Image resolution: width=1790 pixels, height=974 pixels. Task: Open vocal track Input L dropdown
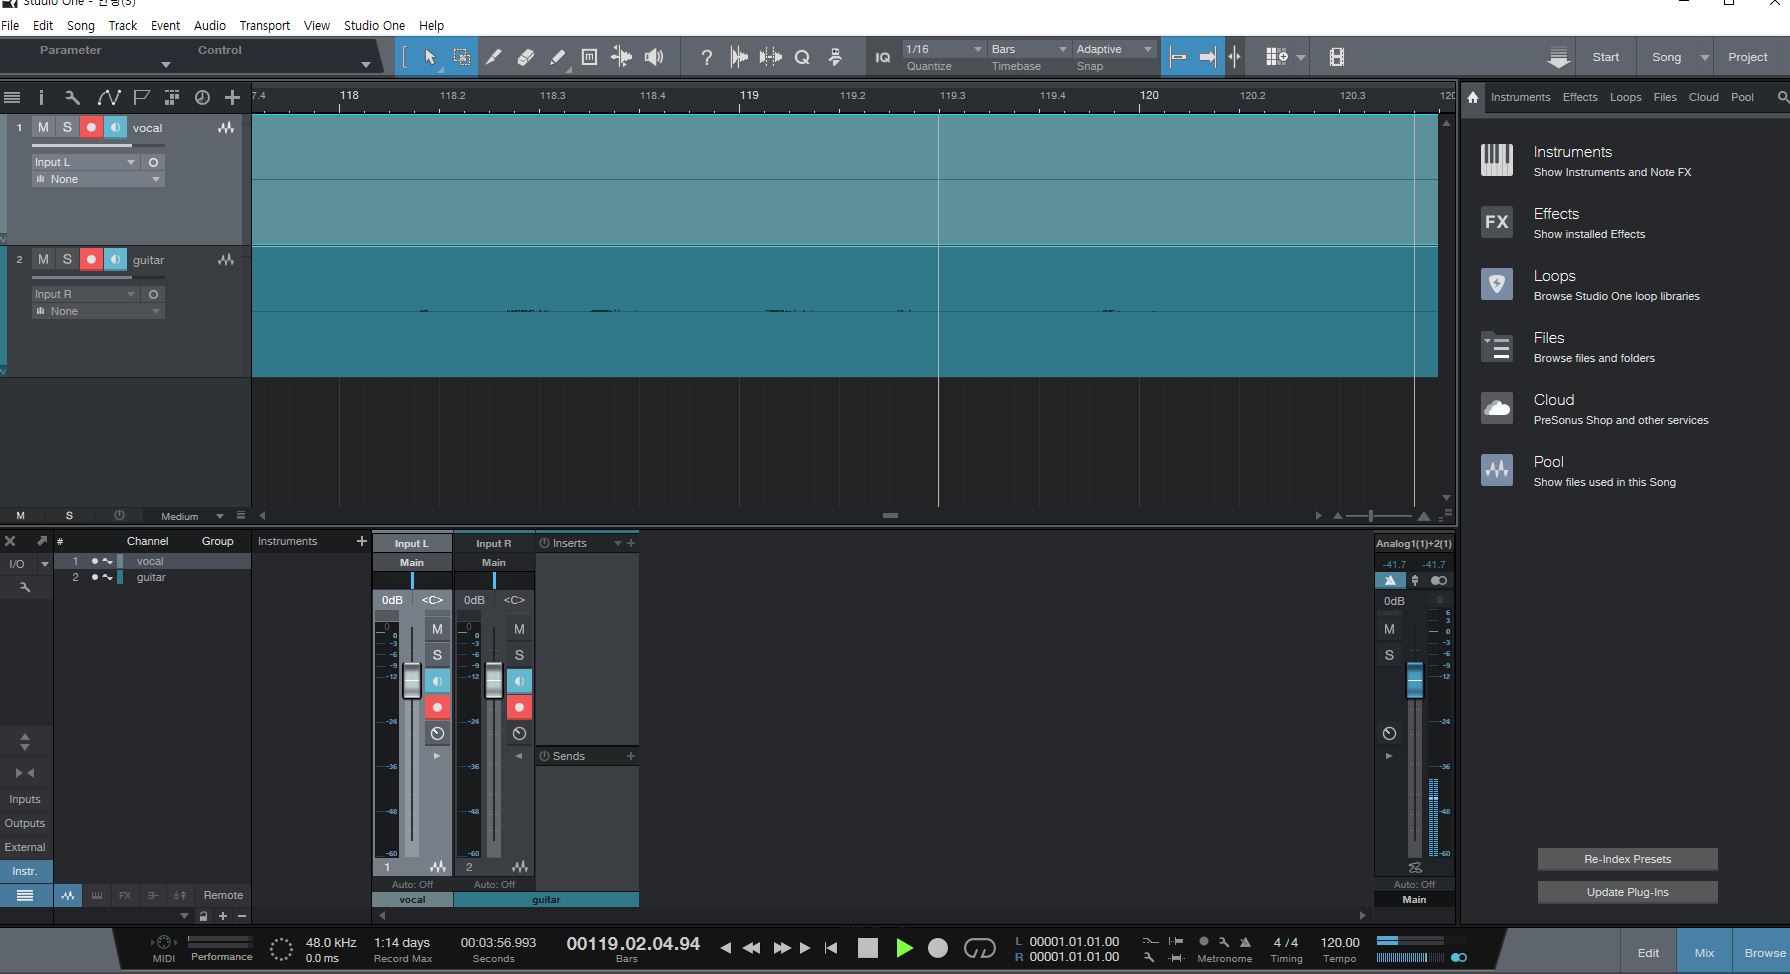coord(85,162)
